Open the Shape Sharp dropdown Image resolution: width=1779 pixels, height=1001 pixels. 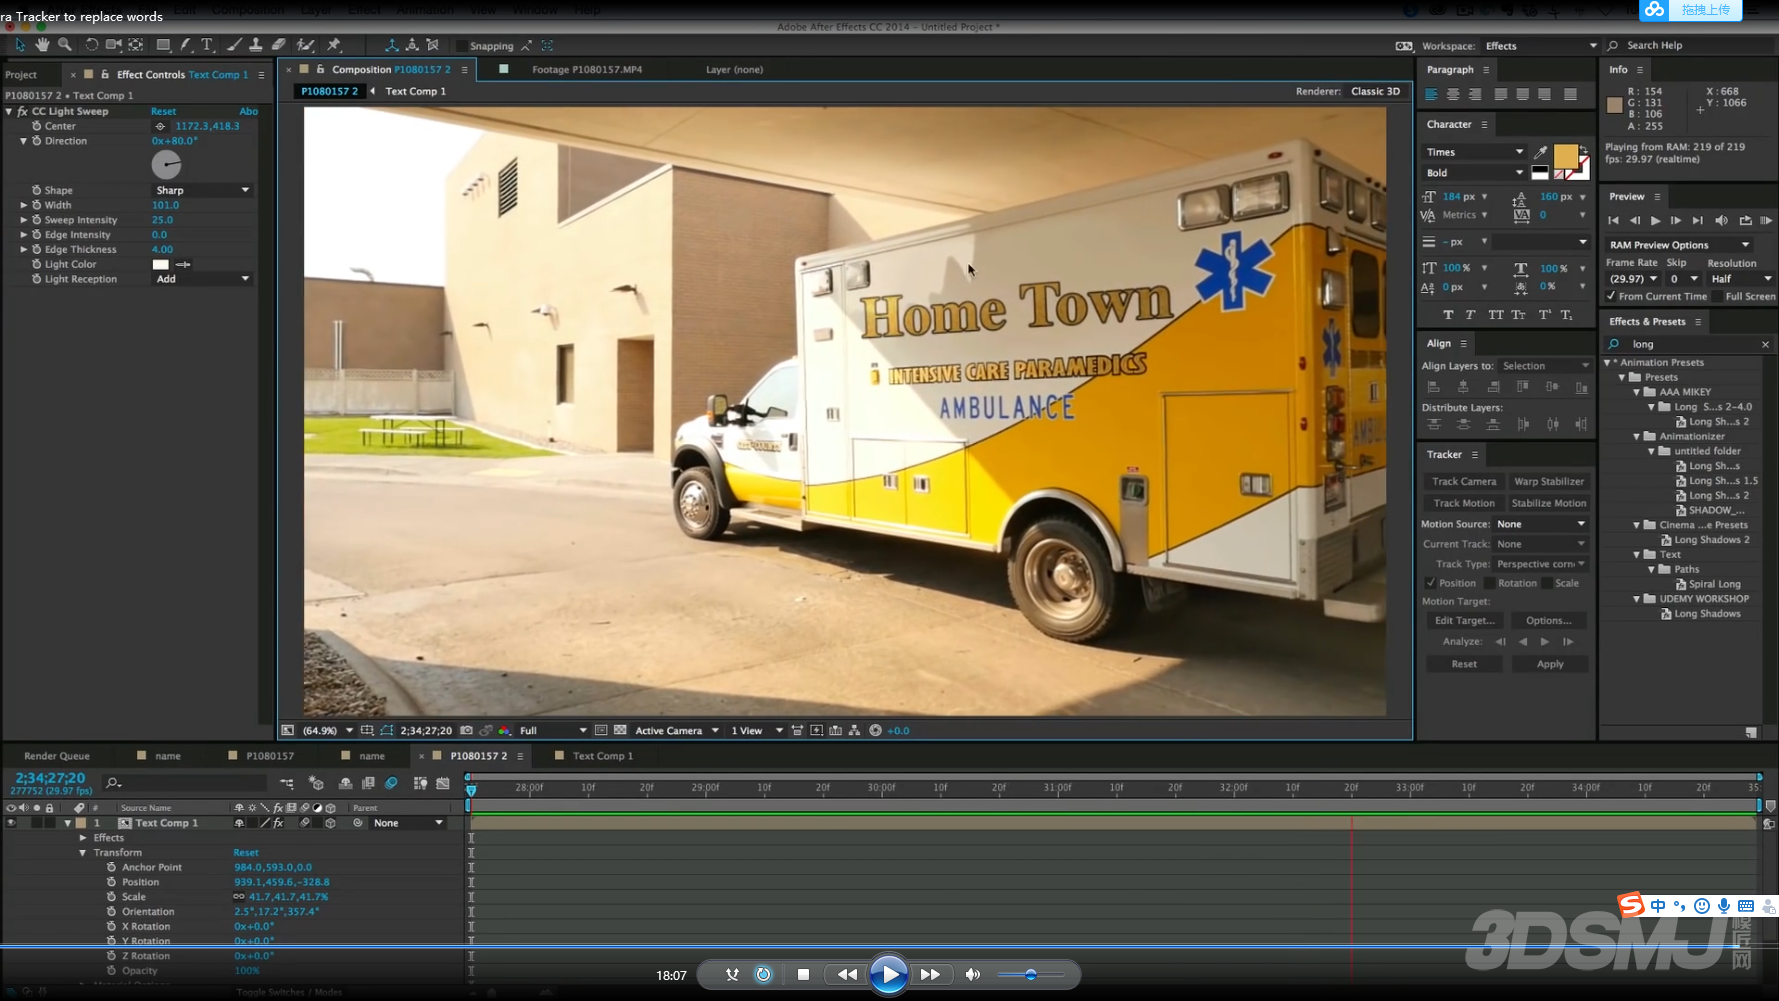click(x=202, y=190)
